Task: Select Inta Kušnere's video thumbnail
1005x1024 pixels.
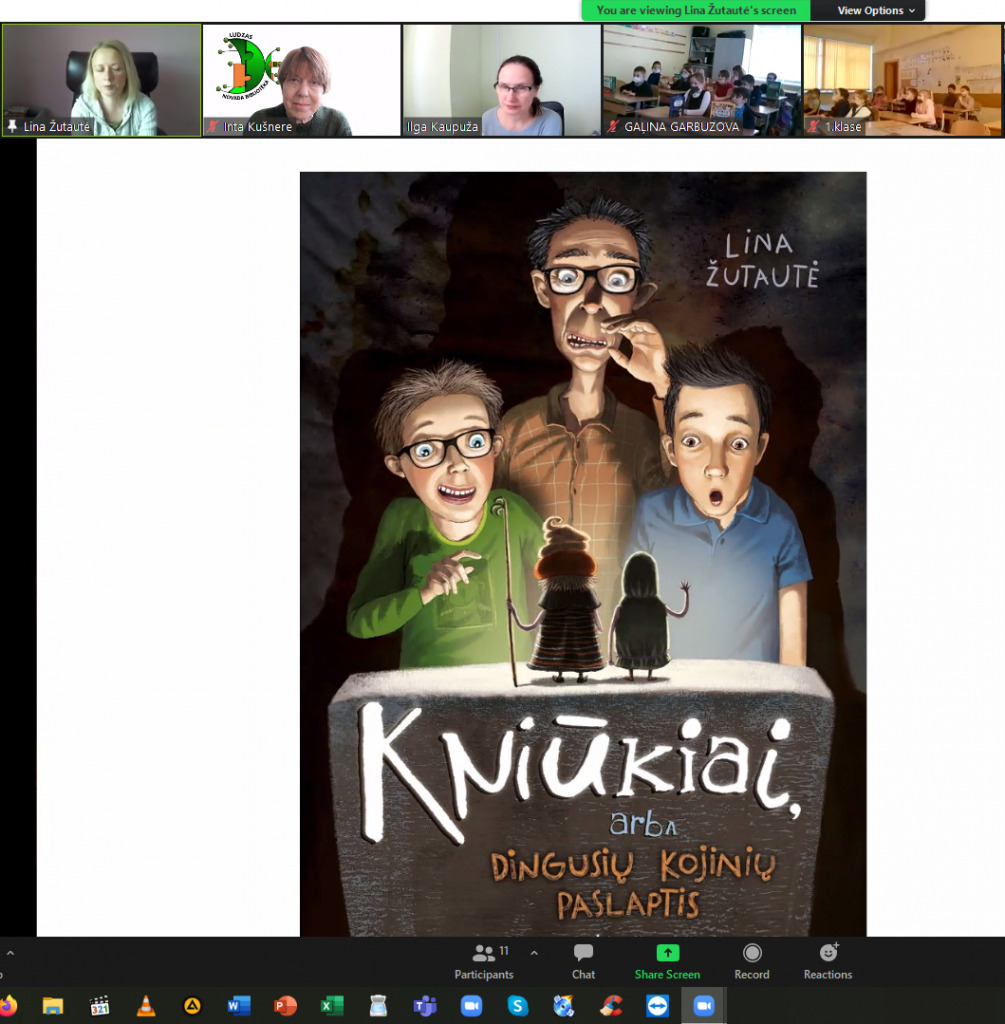Action: [302, 80]
